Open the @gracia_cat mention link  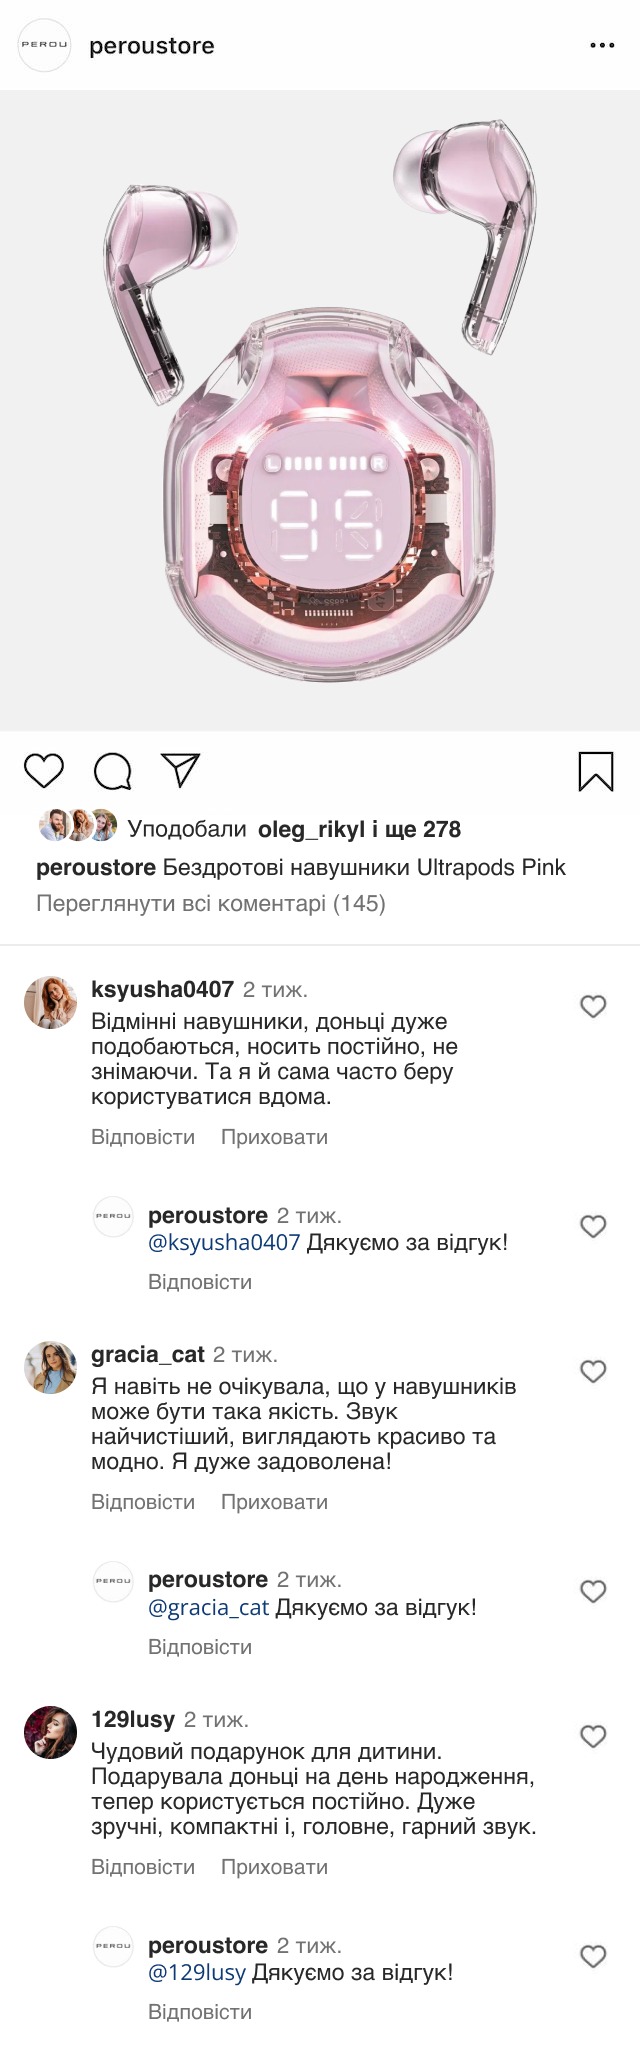click(x=209, y=1608)
